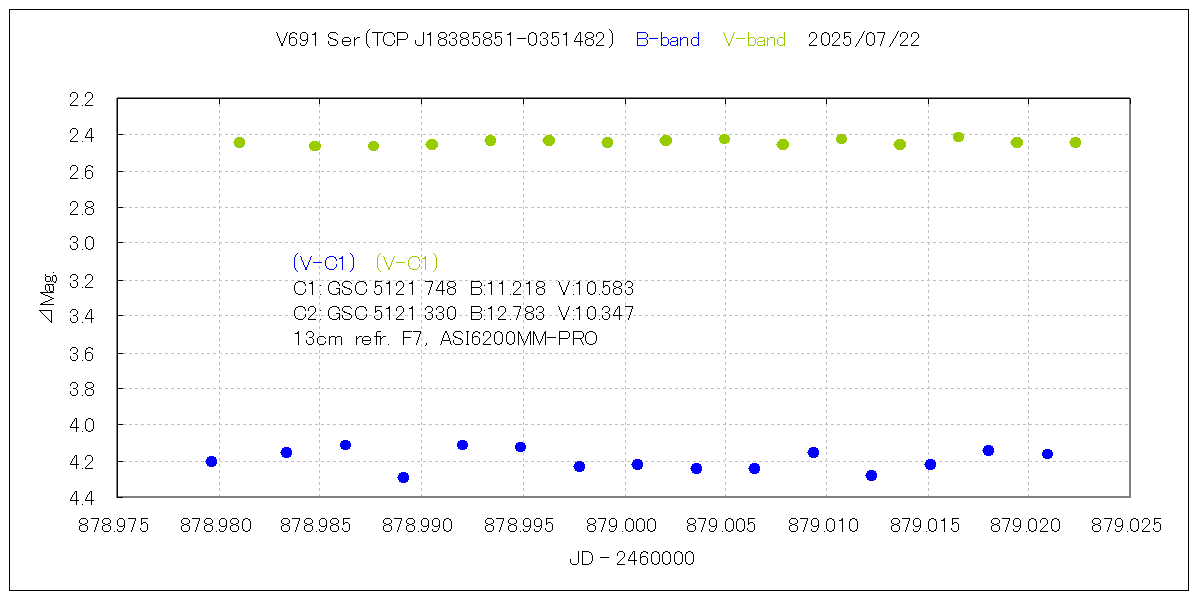This screenshot has height=600, width=1200.
Task: Select the blue "B-band" legend label
Action: tap(667, 40)
